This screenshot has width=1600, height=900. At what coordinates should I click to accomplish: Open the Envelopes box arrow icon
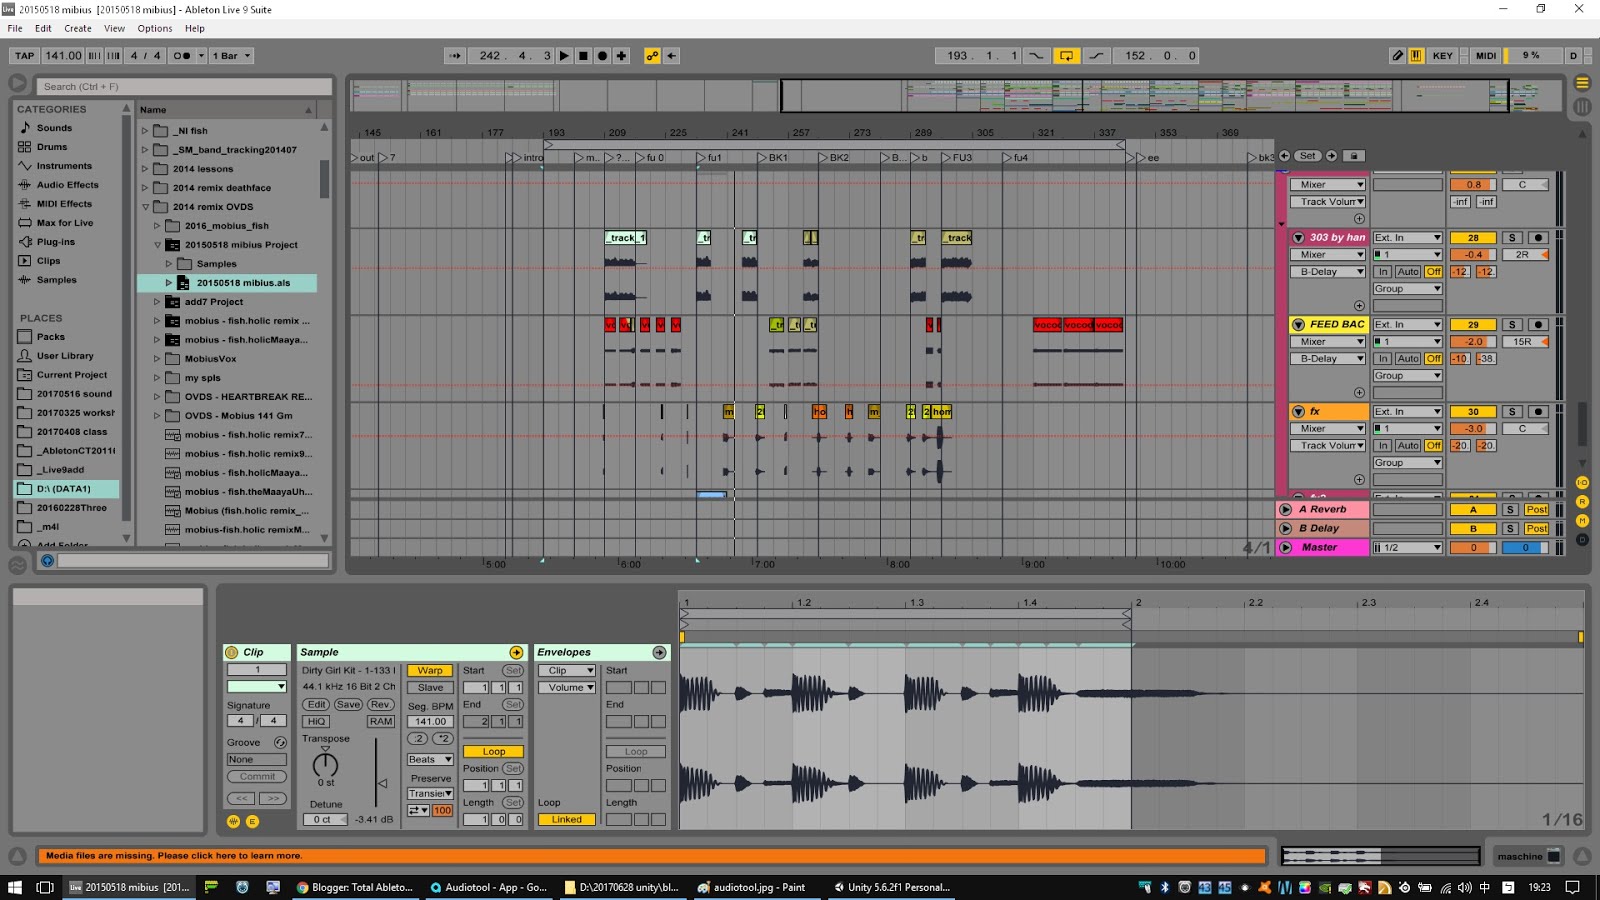point(659,652)
